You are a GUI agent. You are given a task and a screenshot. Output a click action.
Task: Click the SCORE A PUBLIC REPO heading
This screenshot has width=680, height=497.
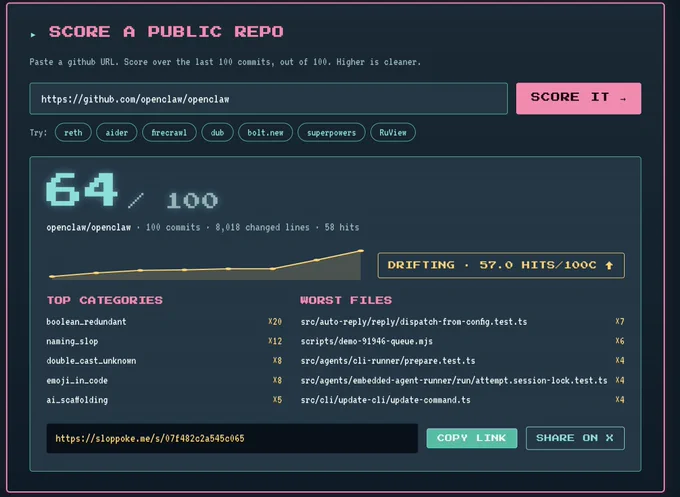tap(166, 32)
